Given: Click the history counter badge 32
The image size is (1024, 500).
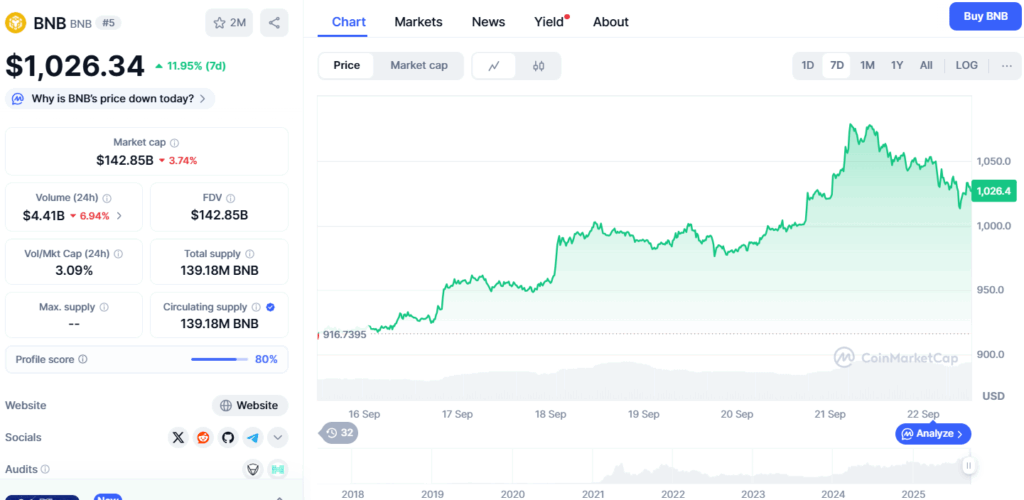Looking at the screenshot, I should click(x=338, y=433).
